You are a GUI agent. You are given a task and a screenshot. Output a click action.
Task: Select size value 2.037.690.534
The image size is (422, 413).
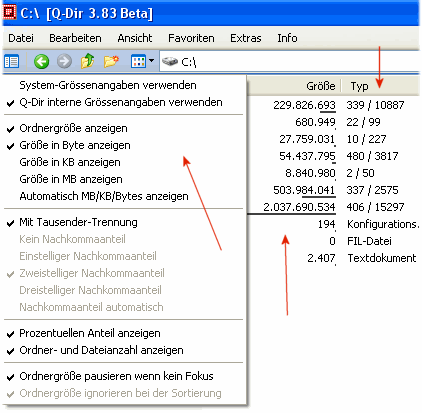(x=299, y=207)
